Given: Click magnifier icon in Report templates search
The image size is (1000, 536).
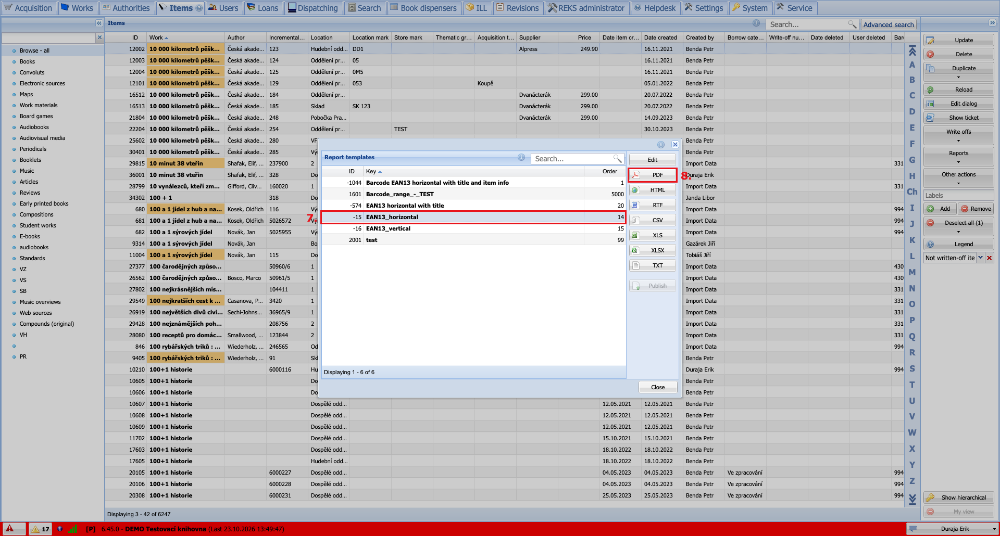Looking at the screenshot, I should coord(617,158).
